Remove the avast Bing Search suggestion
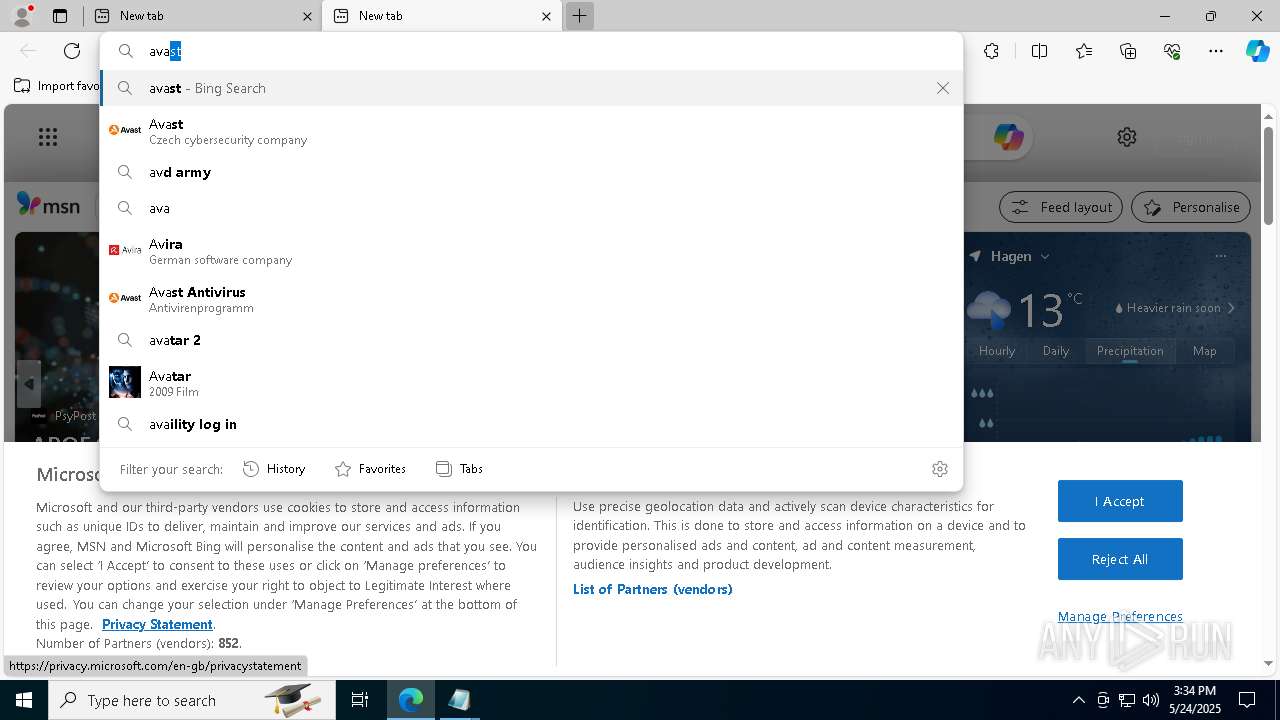This screenshot has height=720, width=1280. (943, 88)
